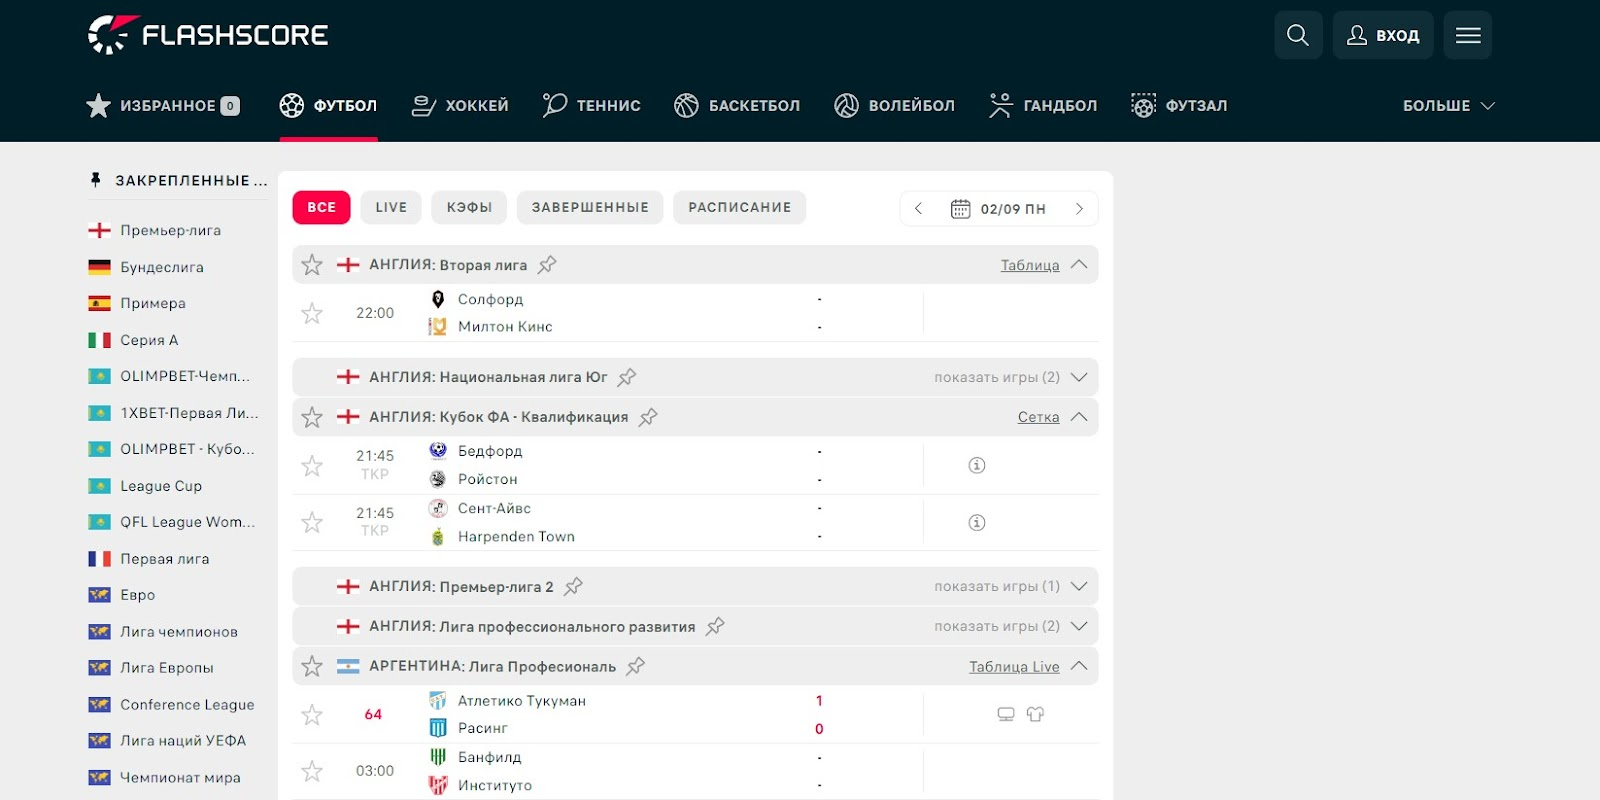Open lineups shirt icon for Атлетико Тукуман match
Viewport: 1600px width, 800px height.
click(1035, 714)
